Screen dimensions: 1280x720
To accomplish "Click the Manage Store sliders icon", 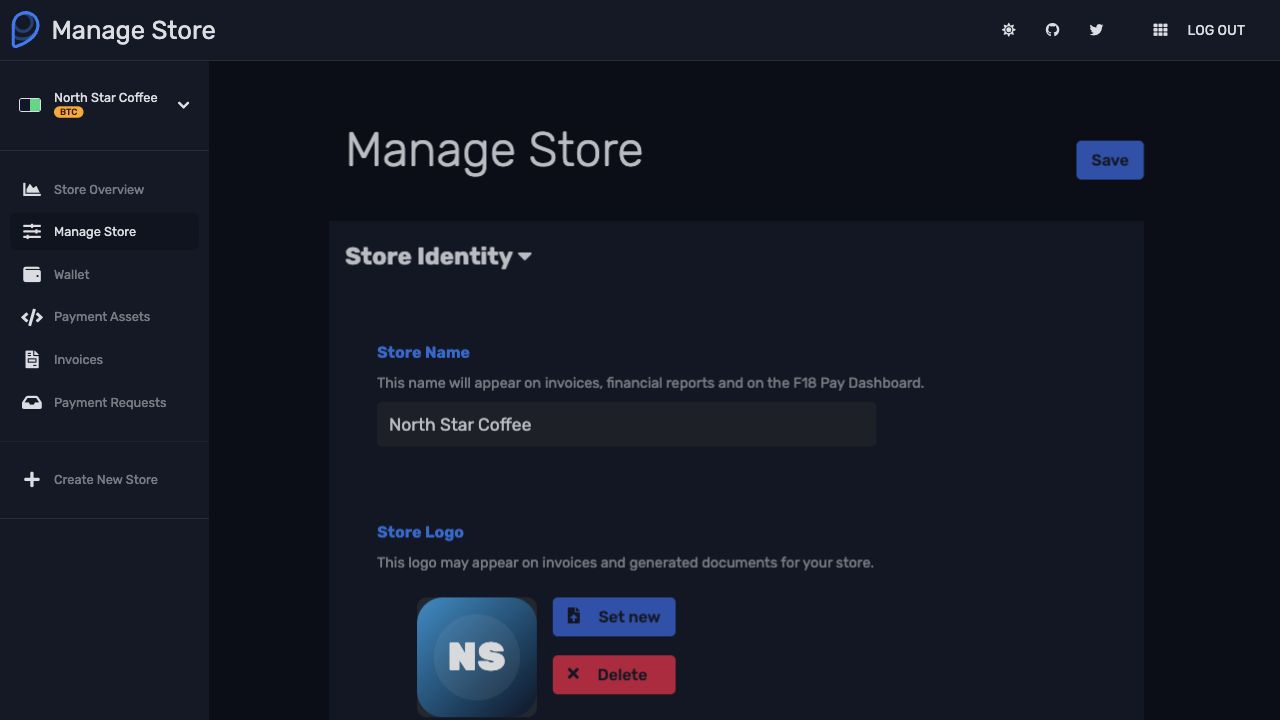I will click(32, 231).
